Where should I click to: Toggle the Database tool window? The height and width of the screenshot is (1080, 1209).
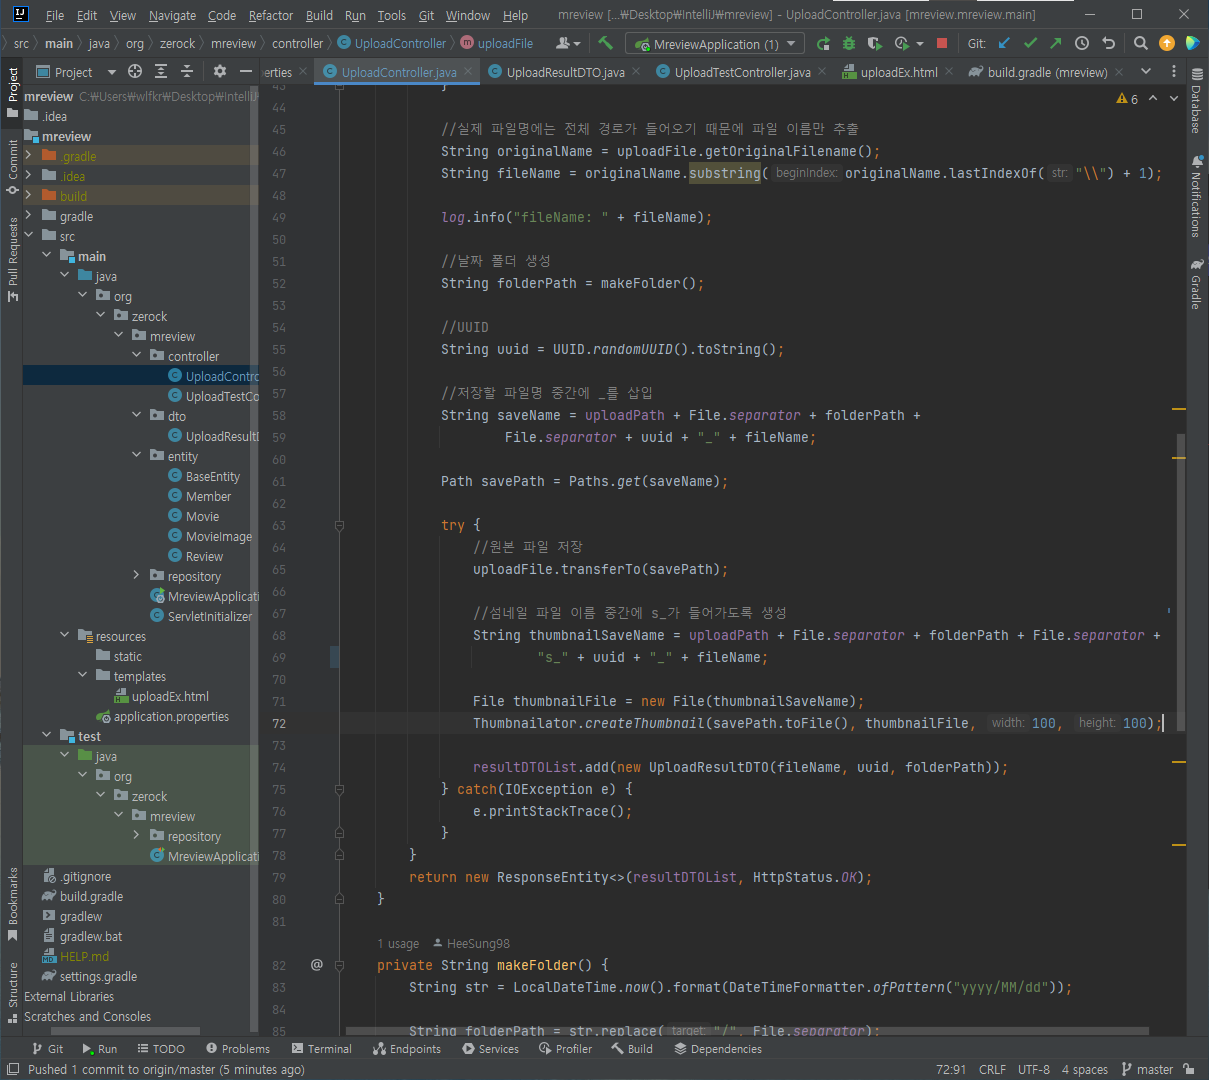tap(1196, 101)
